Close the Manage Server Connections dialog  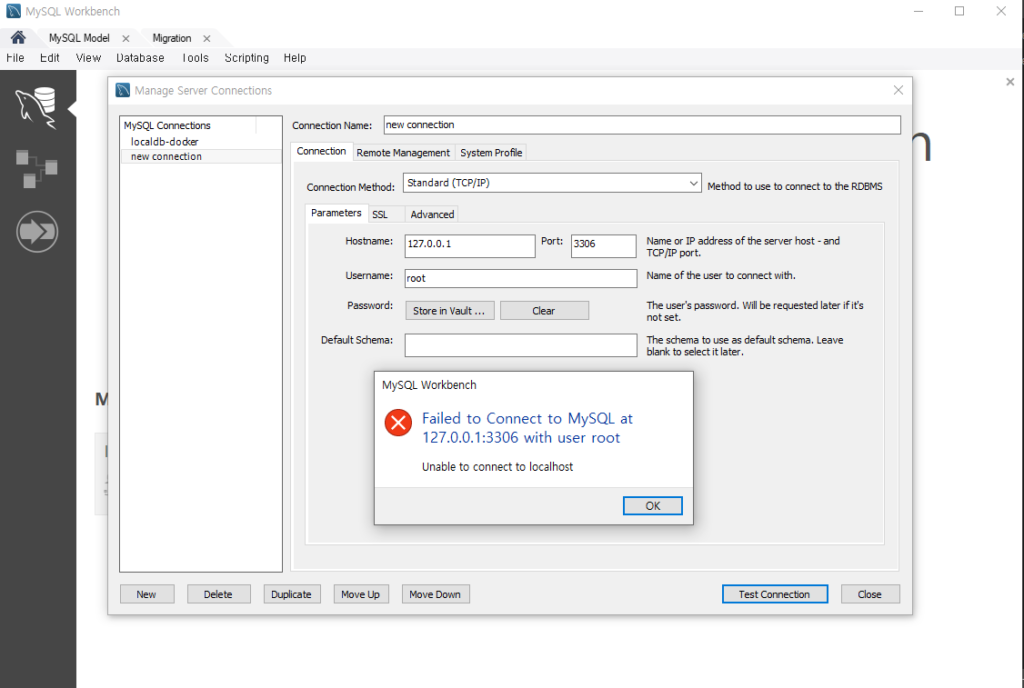(x=898, y=90)
